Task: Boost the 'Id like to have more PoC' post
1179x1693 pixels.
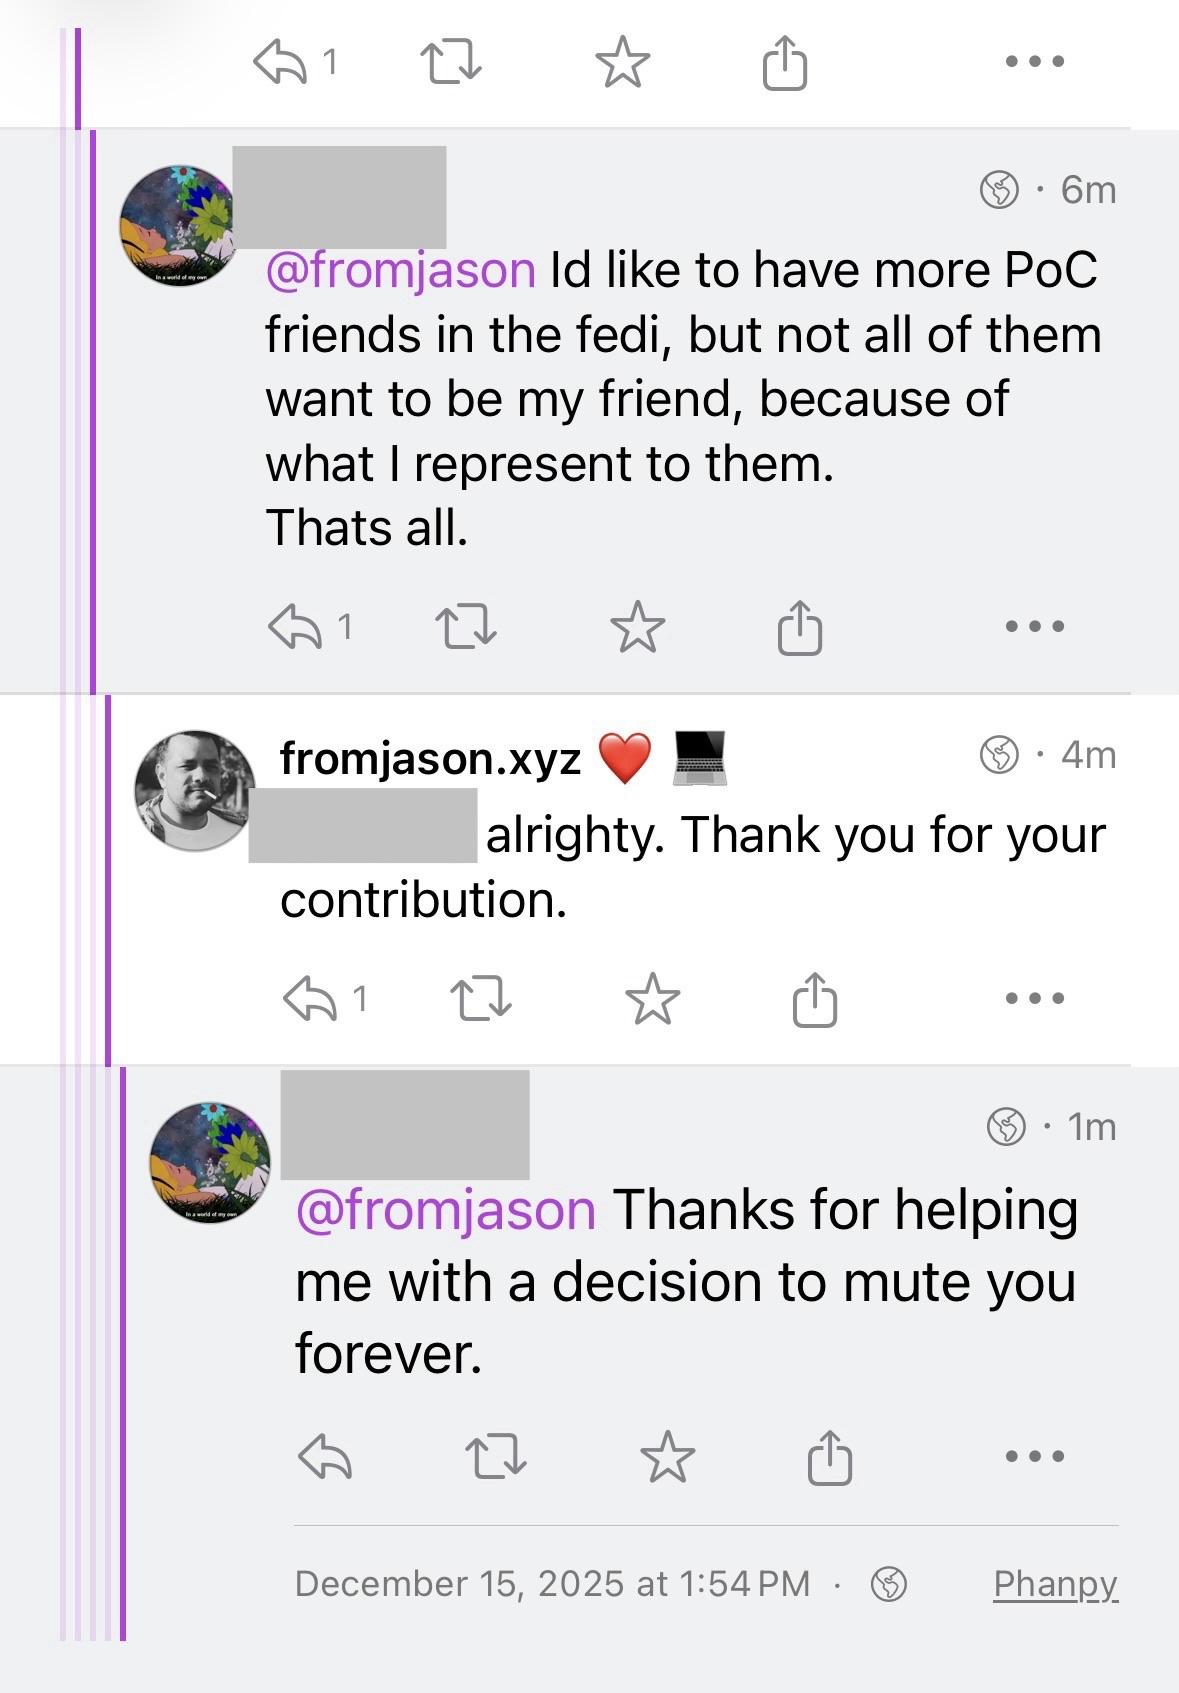Action: tap(466, 627)
